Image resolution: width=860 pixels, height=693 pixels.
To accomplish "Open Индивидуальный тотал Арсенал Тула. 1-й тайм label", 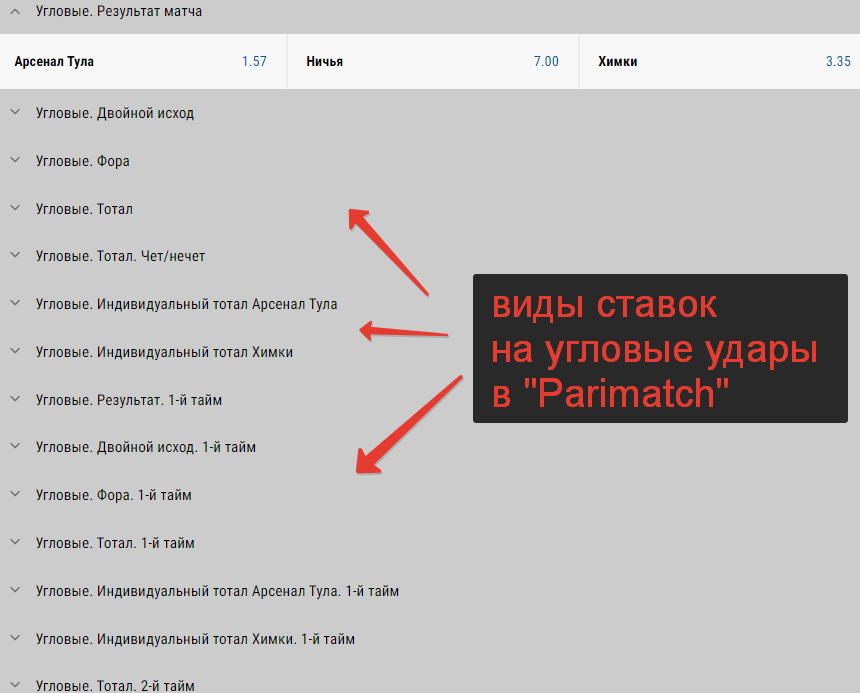I will point(217,591).
